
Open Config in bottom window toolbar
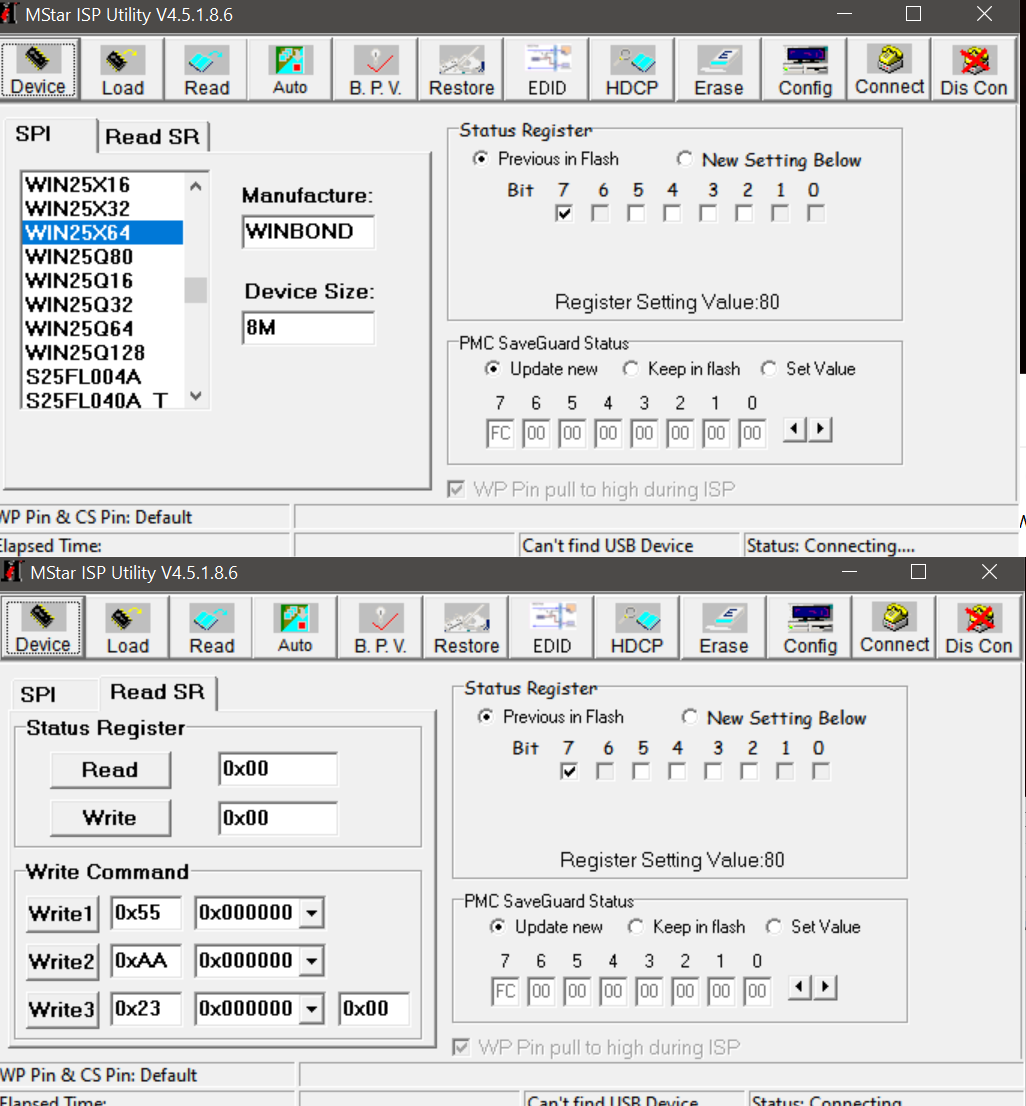click(x=810, y=627)
